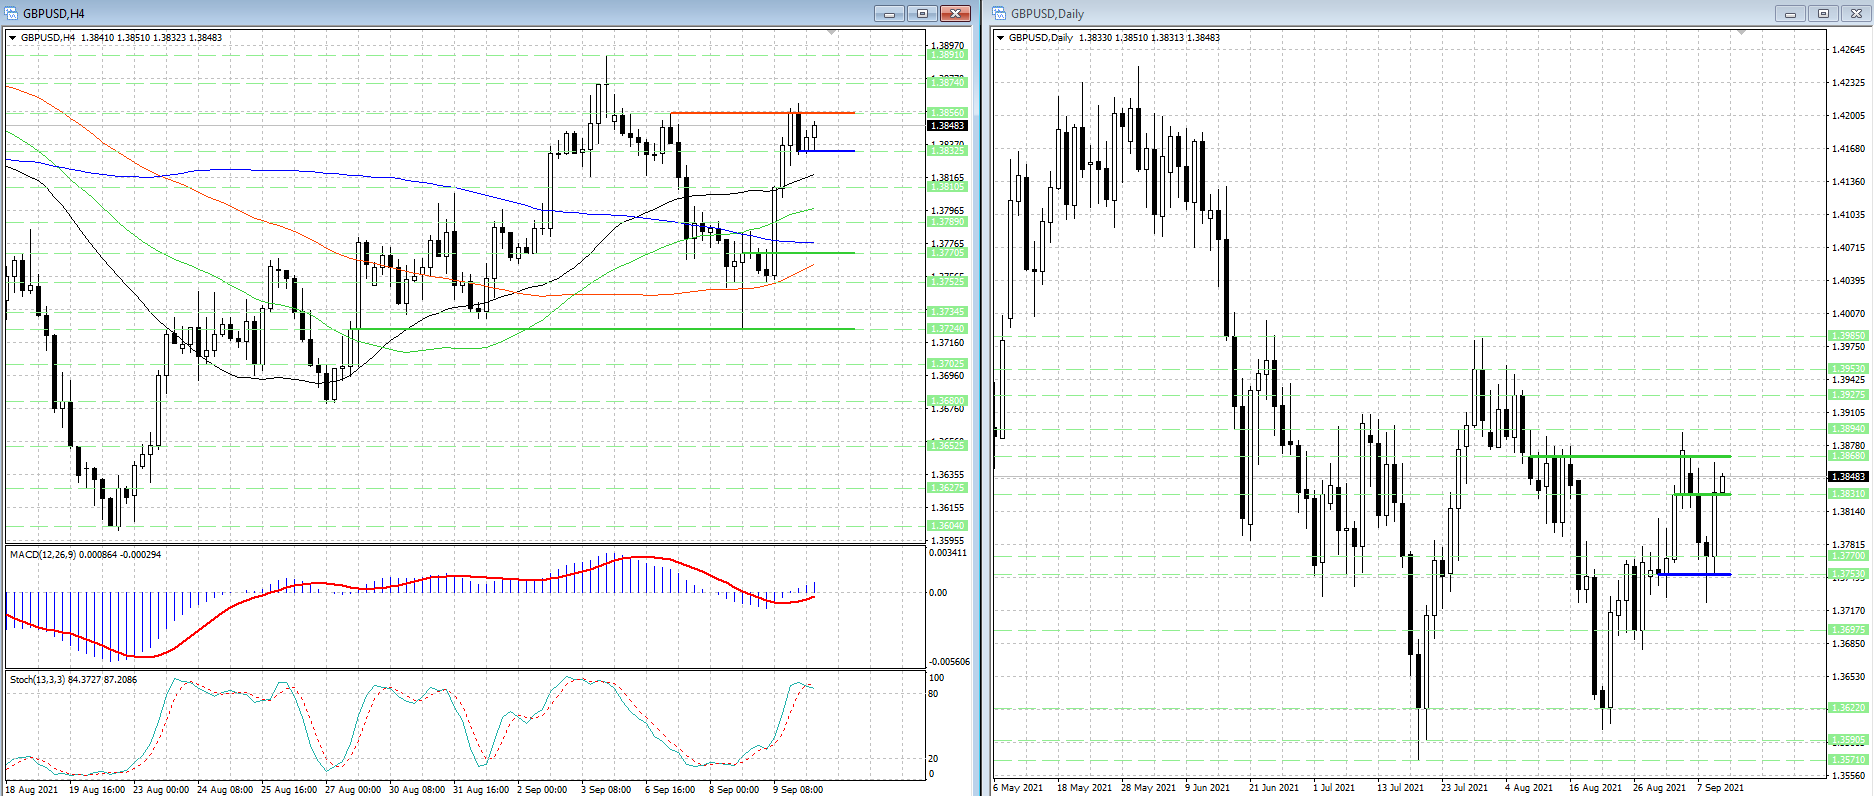Viewport: 1874px width, 796px height.
Task: Restore the GBPUSD,H4 chart window
Action: tap(922, 13)
